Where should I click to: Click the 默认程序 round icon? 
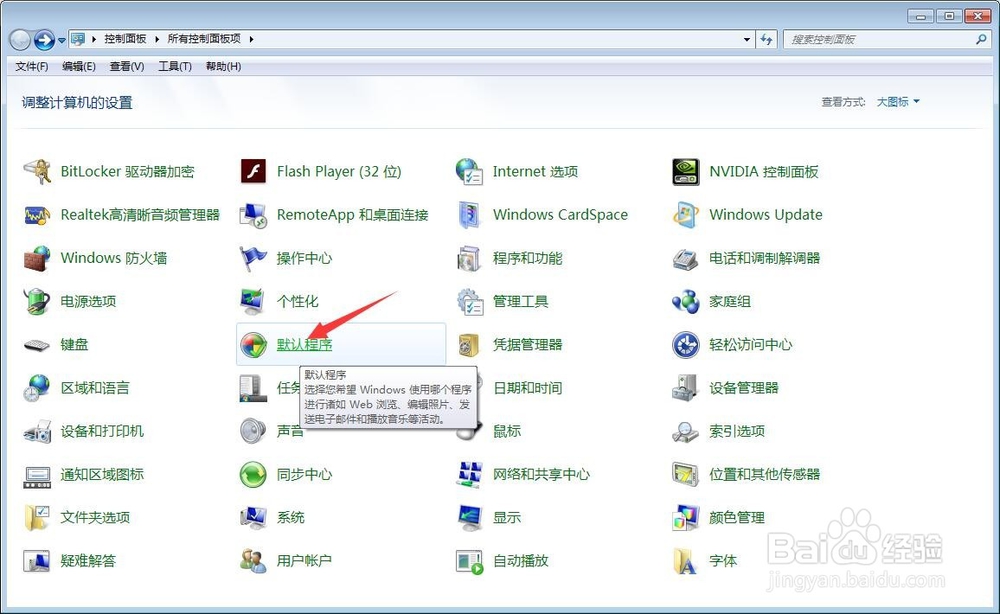(x=253, y=345)
